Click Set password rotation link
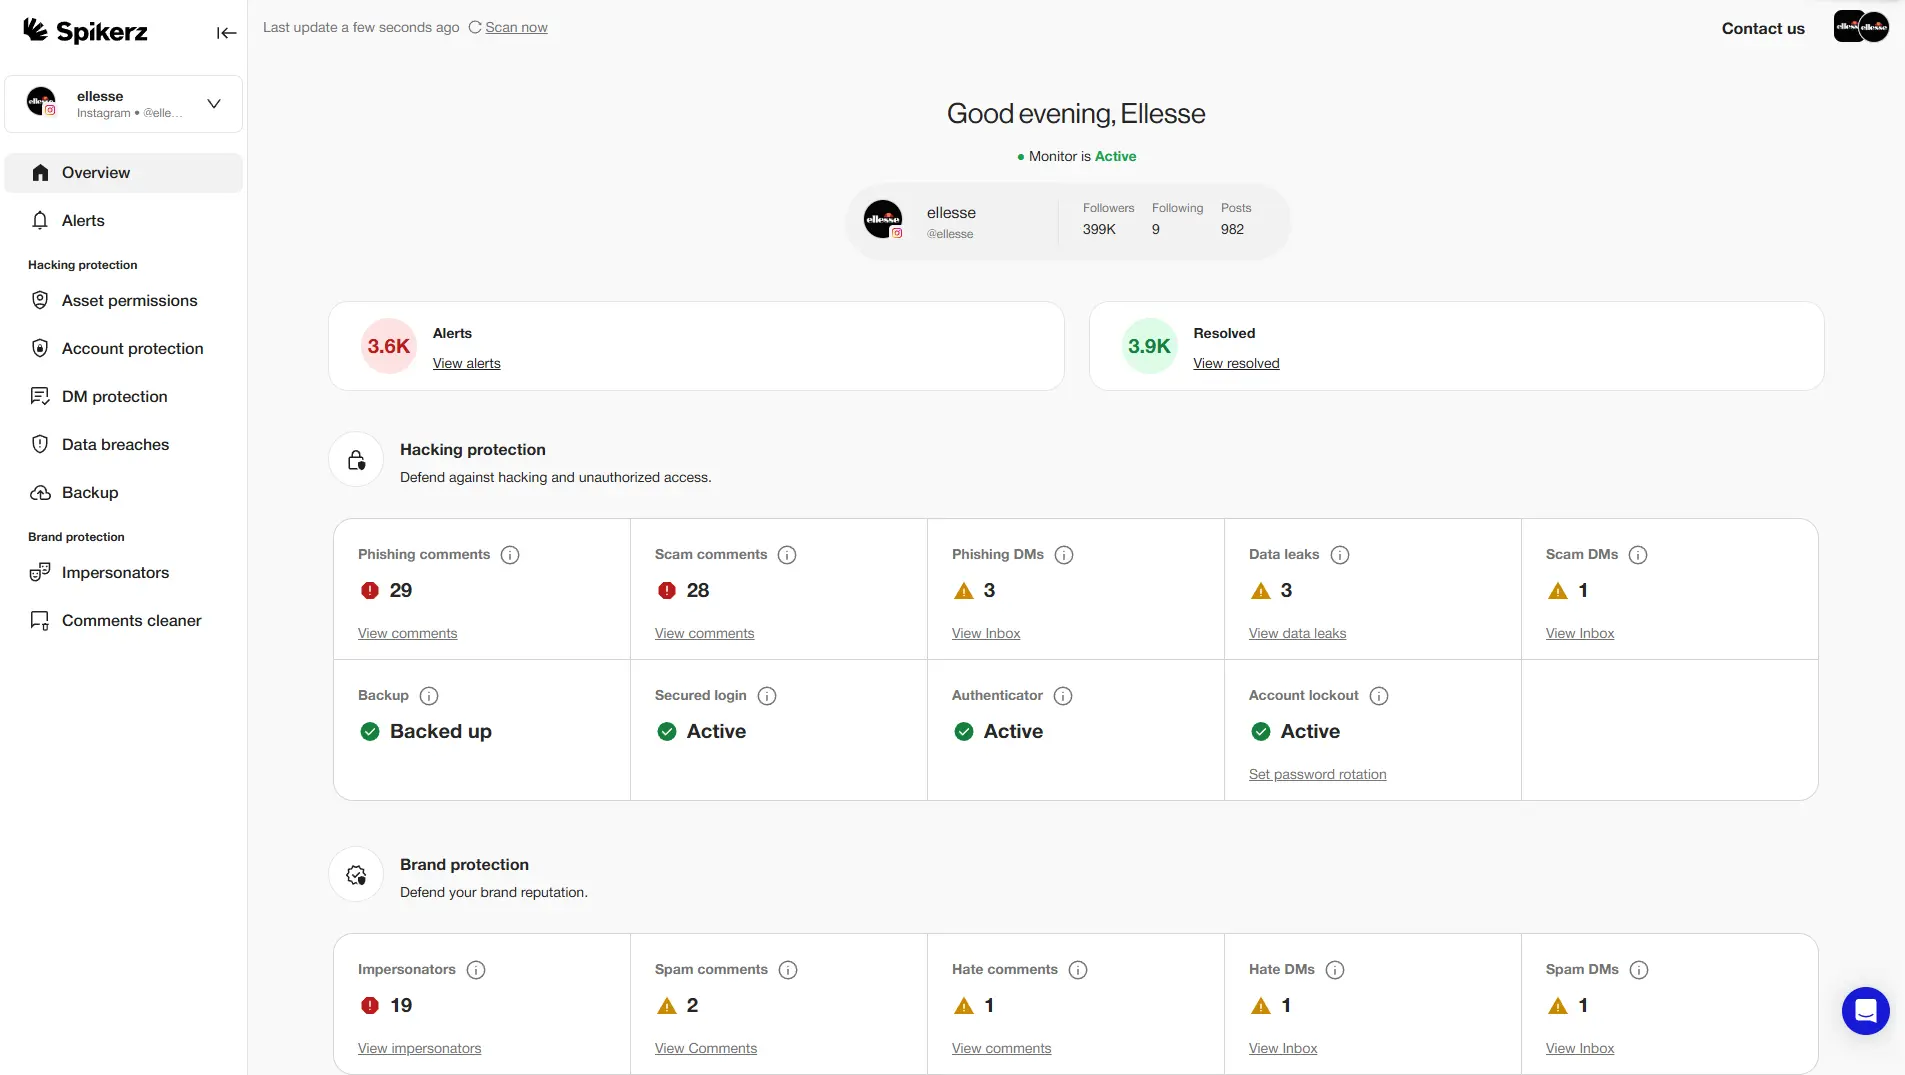 [1317, 774]
